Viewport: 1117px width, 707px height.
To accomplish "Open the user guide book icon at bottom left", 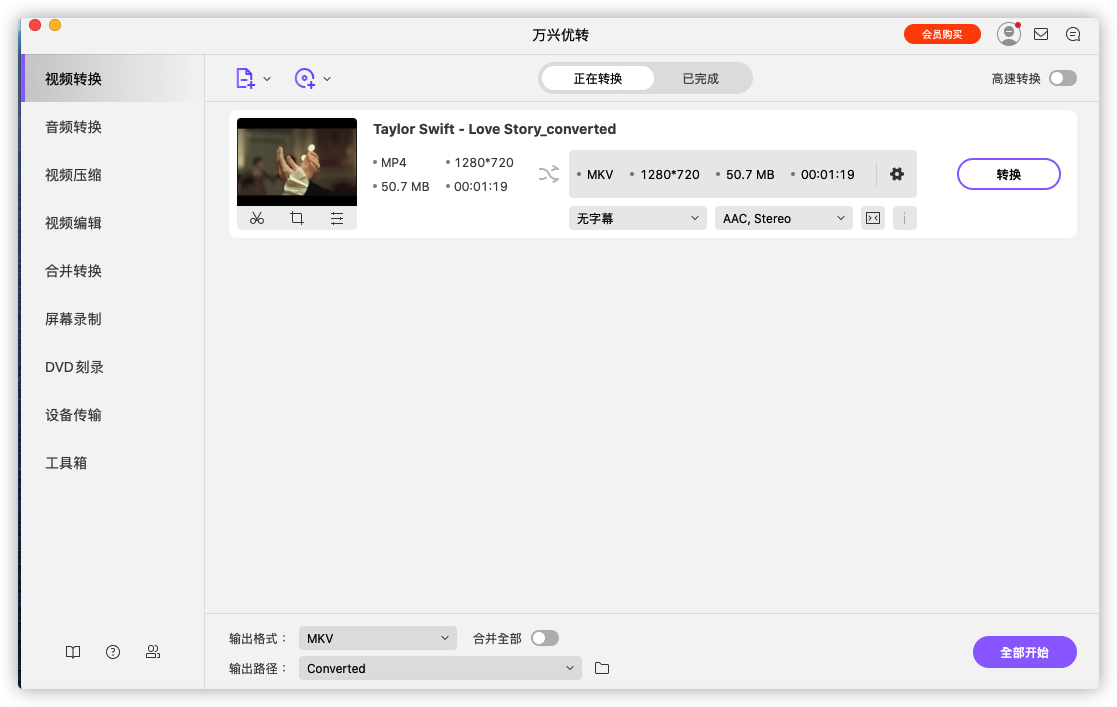I will click(72, 651).
